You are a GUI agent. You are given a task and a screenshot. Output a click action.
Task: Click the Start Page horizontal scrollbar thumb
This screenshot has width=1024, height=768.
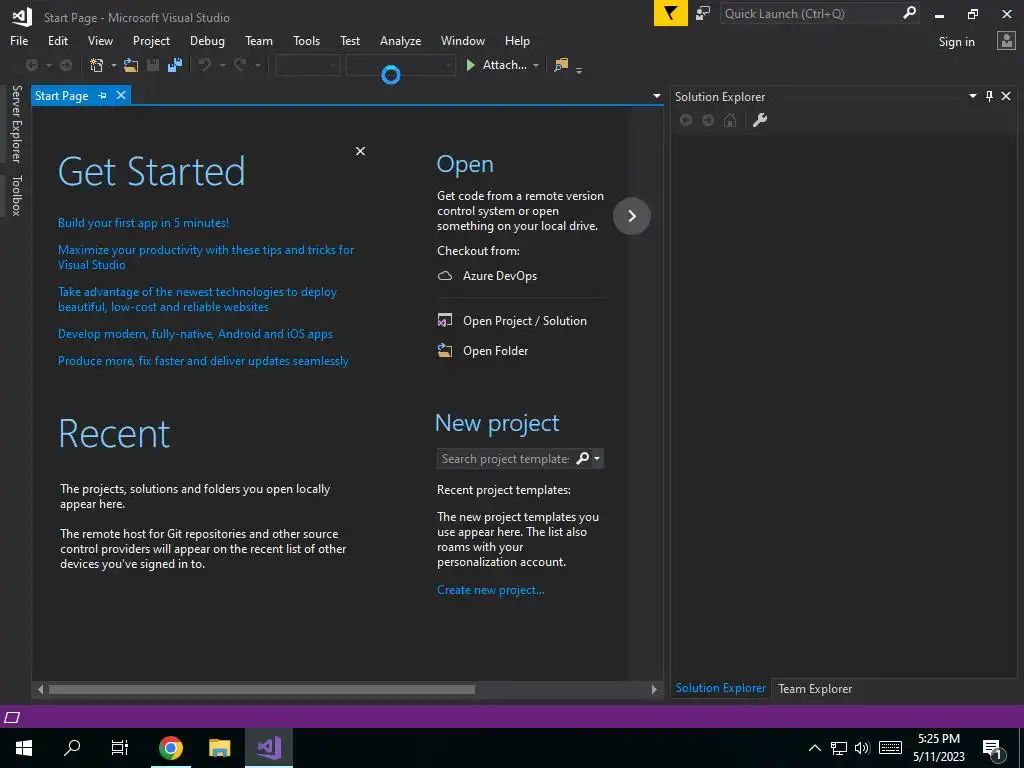(x=262, y=689)
